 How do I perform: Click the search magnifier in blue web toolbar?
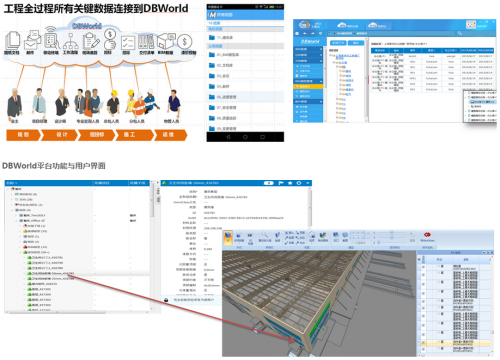[460, 33]
